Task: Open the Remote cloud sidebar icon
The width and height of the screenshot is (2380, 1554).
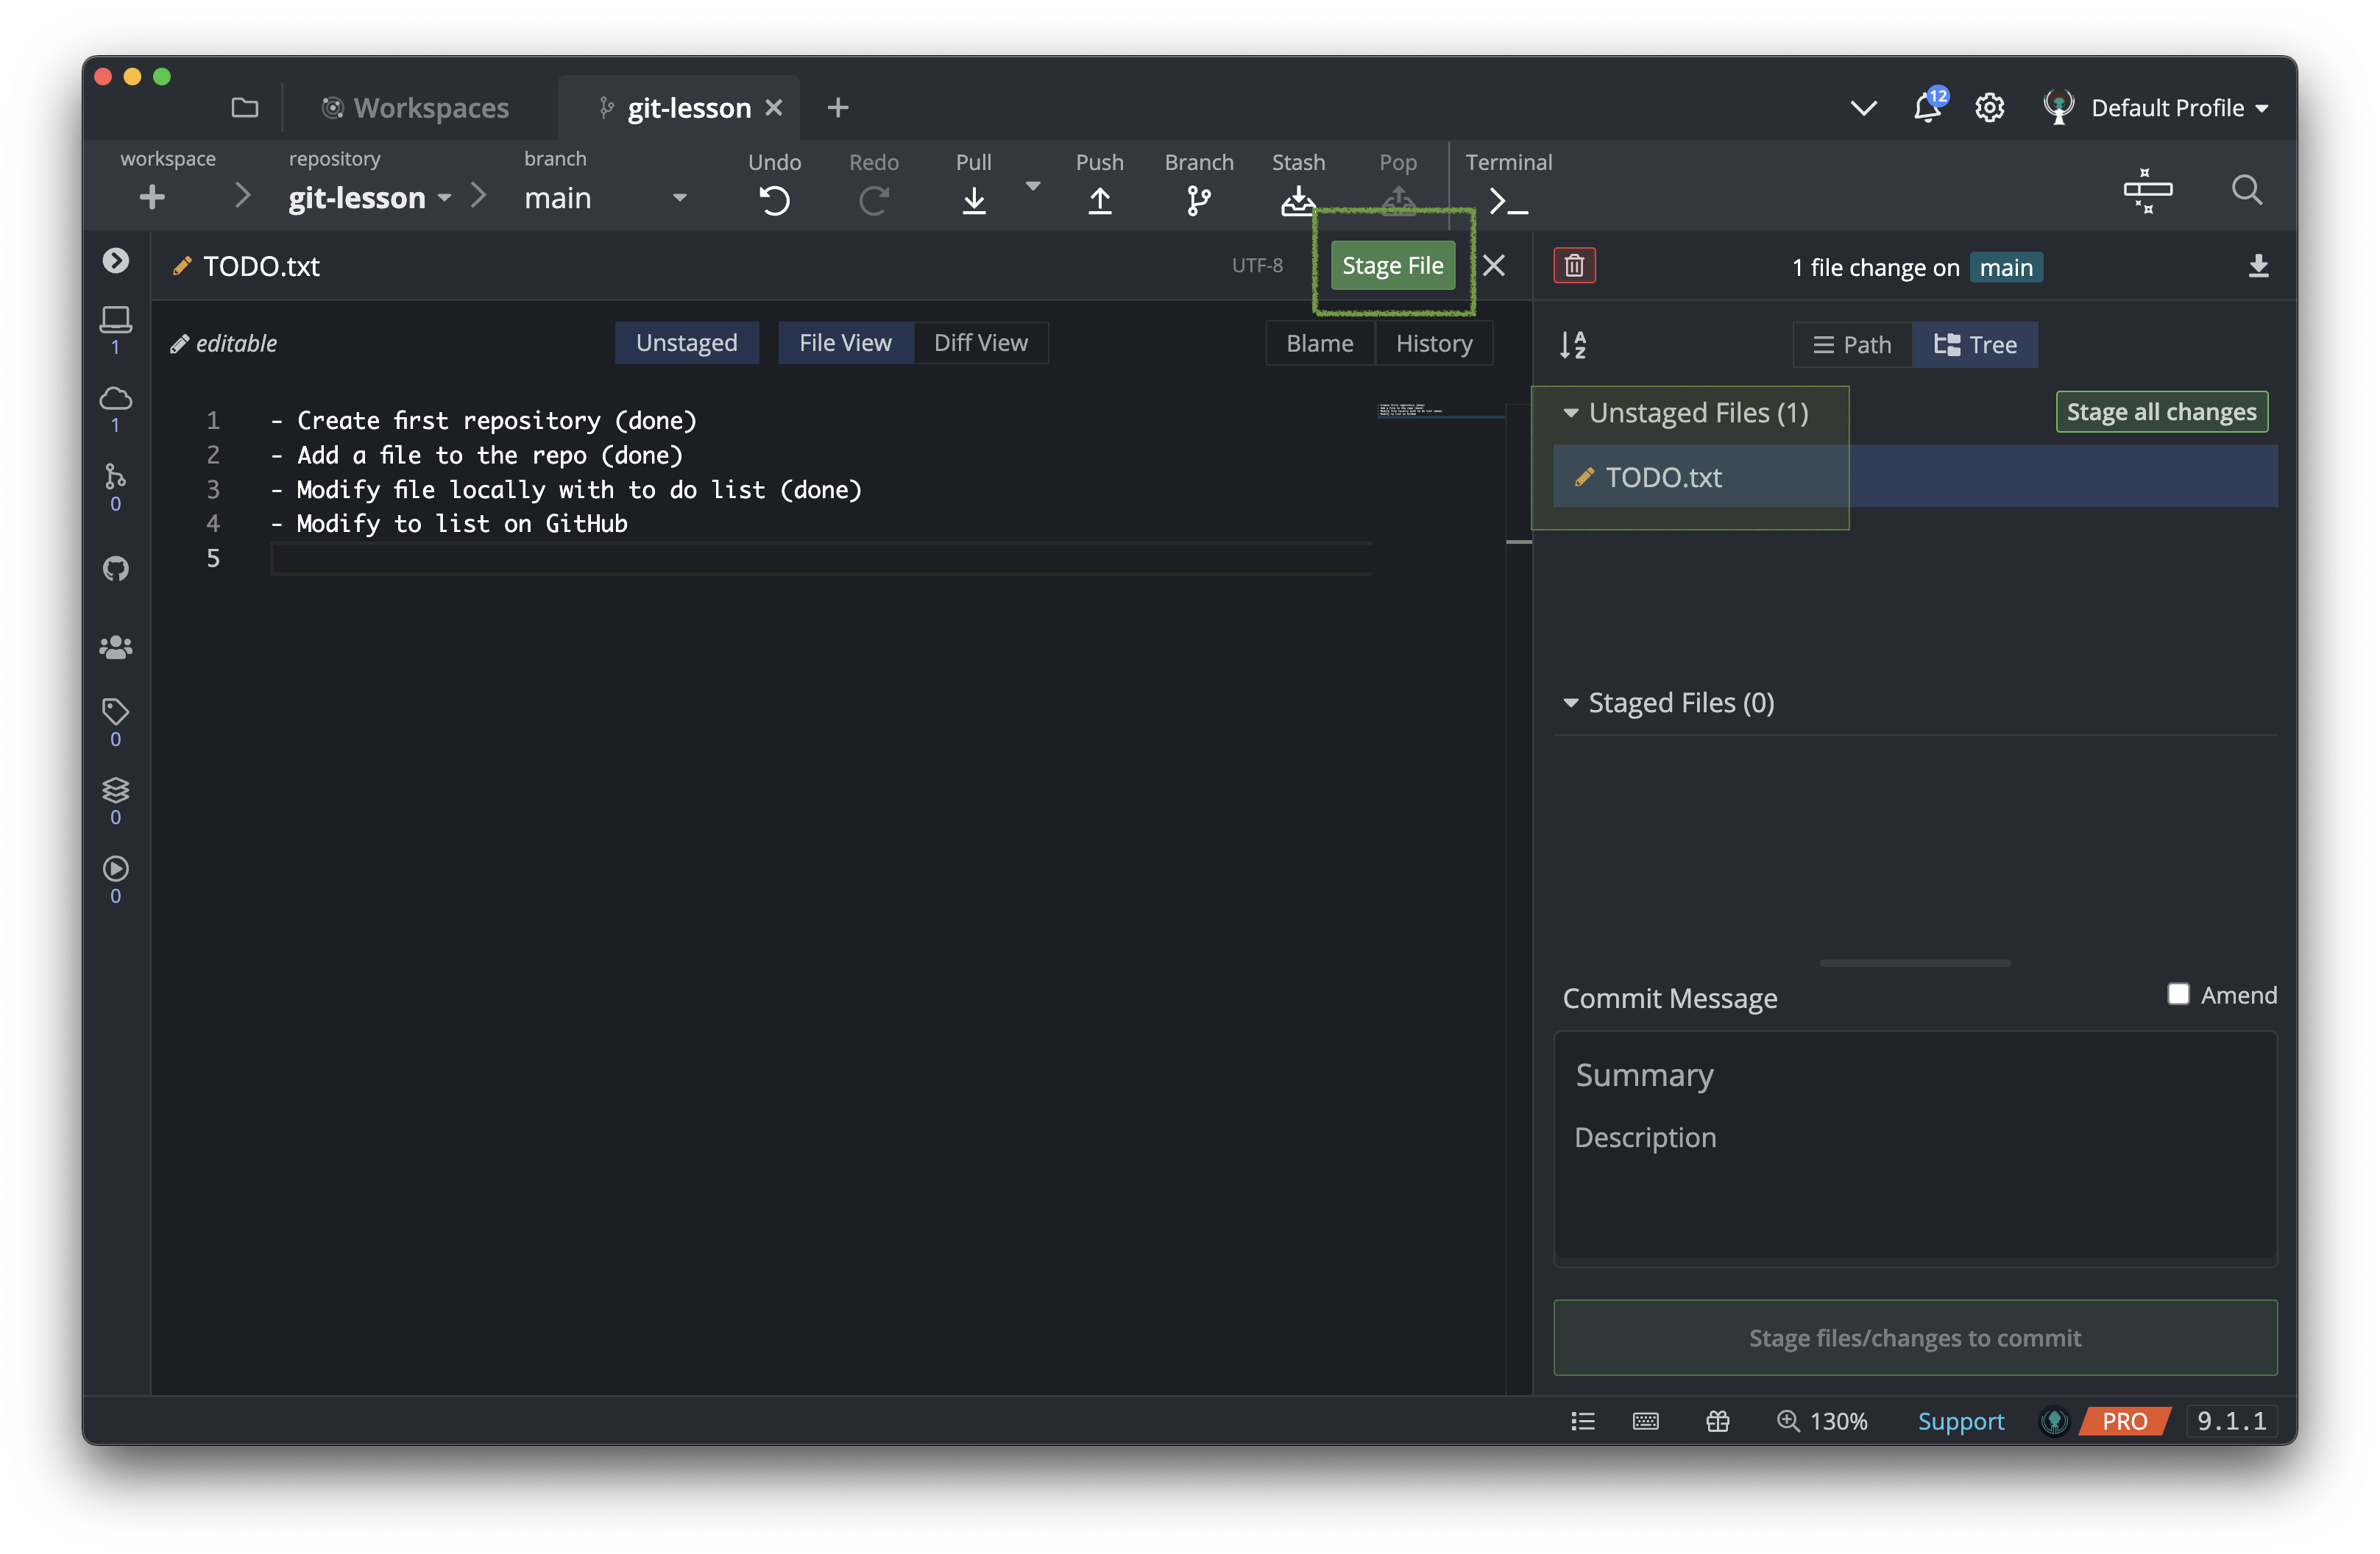Action: click(116, 397)
